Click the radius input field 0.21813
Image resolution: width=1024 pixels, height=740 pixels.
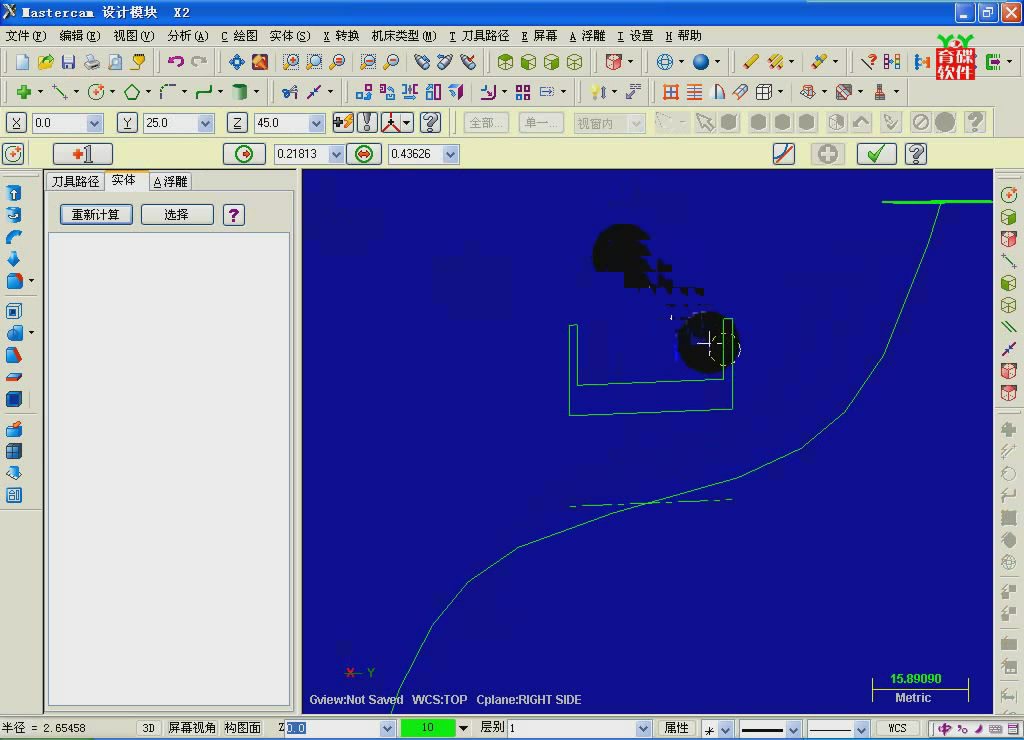(x=301, y=154)
